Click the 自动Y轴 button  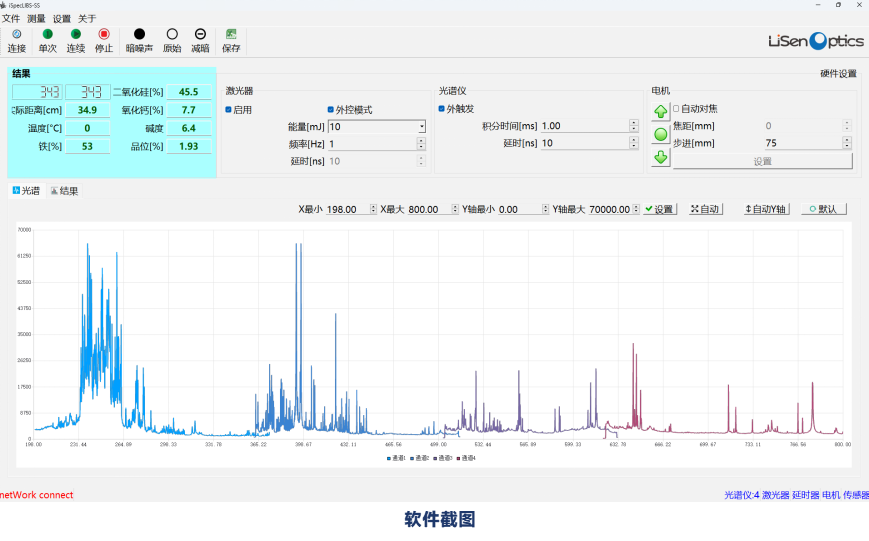pyautogui.click(x=766, y=209)
